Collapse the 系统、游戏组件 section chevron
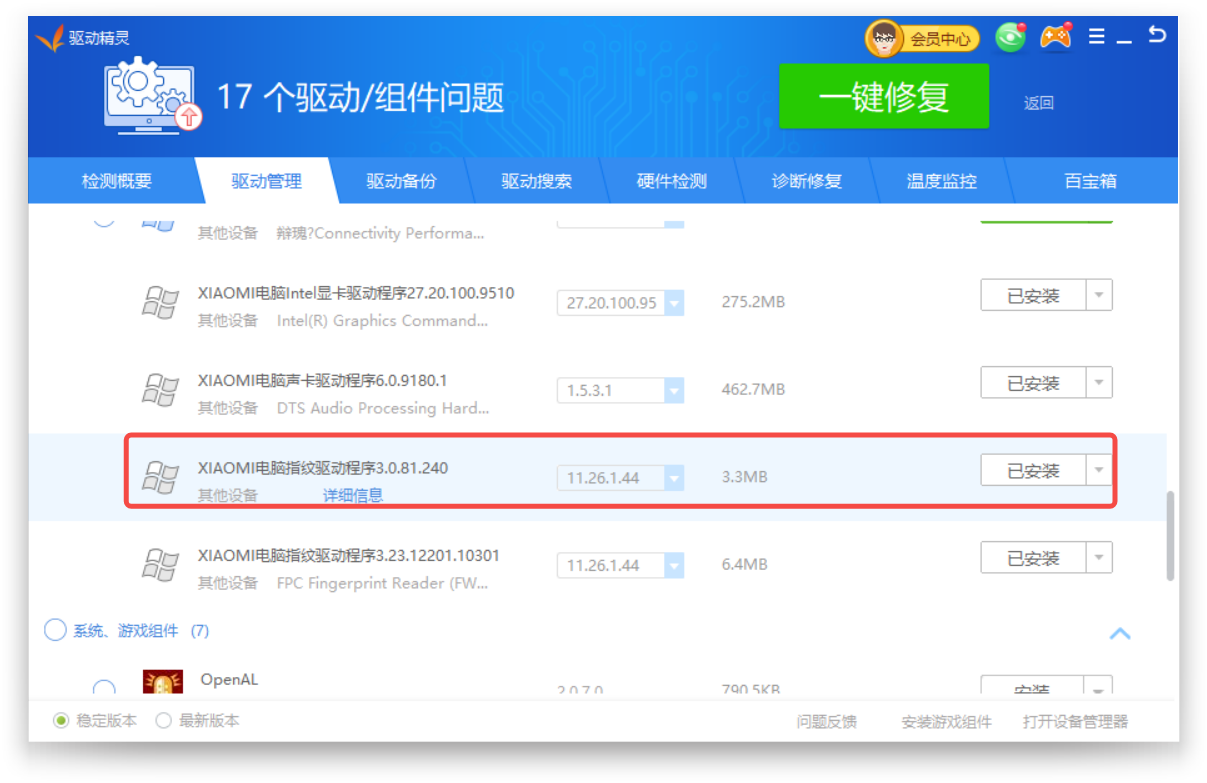Screen dimensions: 1207x783 (x=1120, y=633)
